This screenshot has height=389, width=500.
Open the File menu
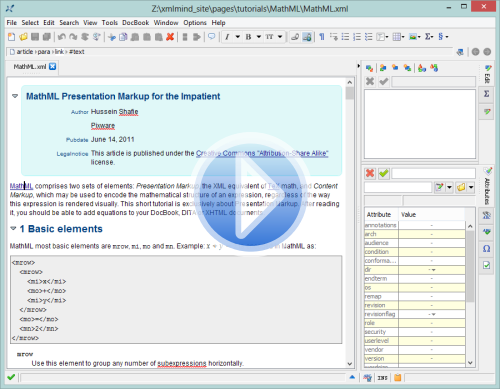click(12, 23)
